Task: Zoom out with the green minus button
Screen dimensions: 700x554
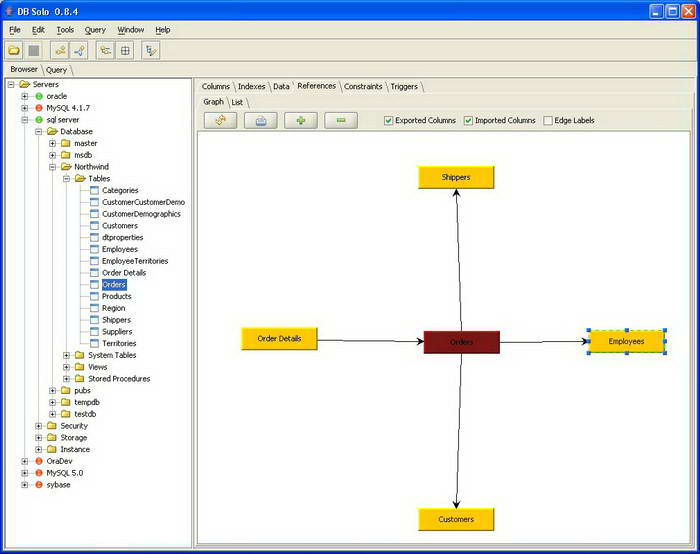Action: (x=340, y=121)
